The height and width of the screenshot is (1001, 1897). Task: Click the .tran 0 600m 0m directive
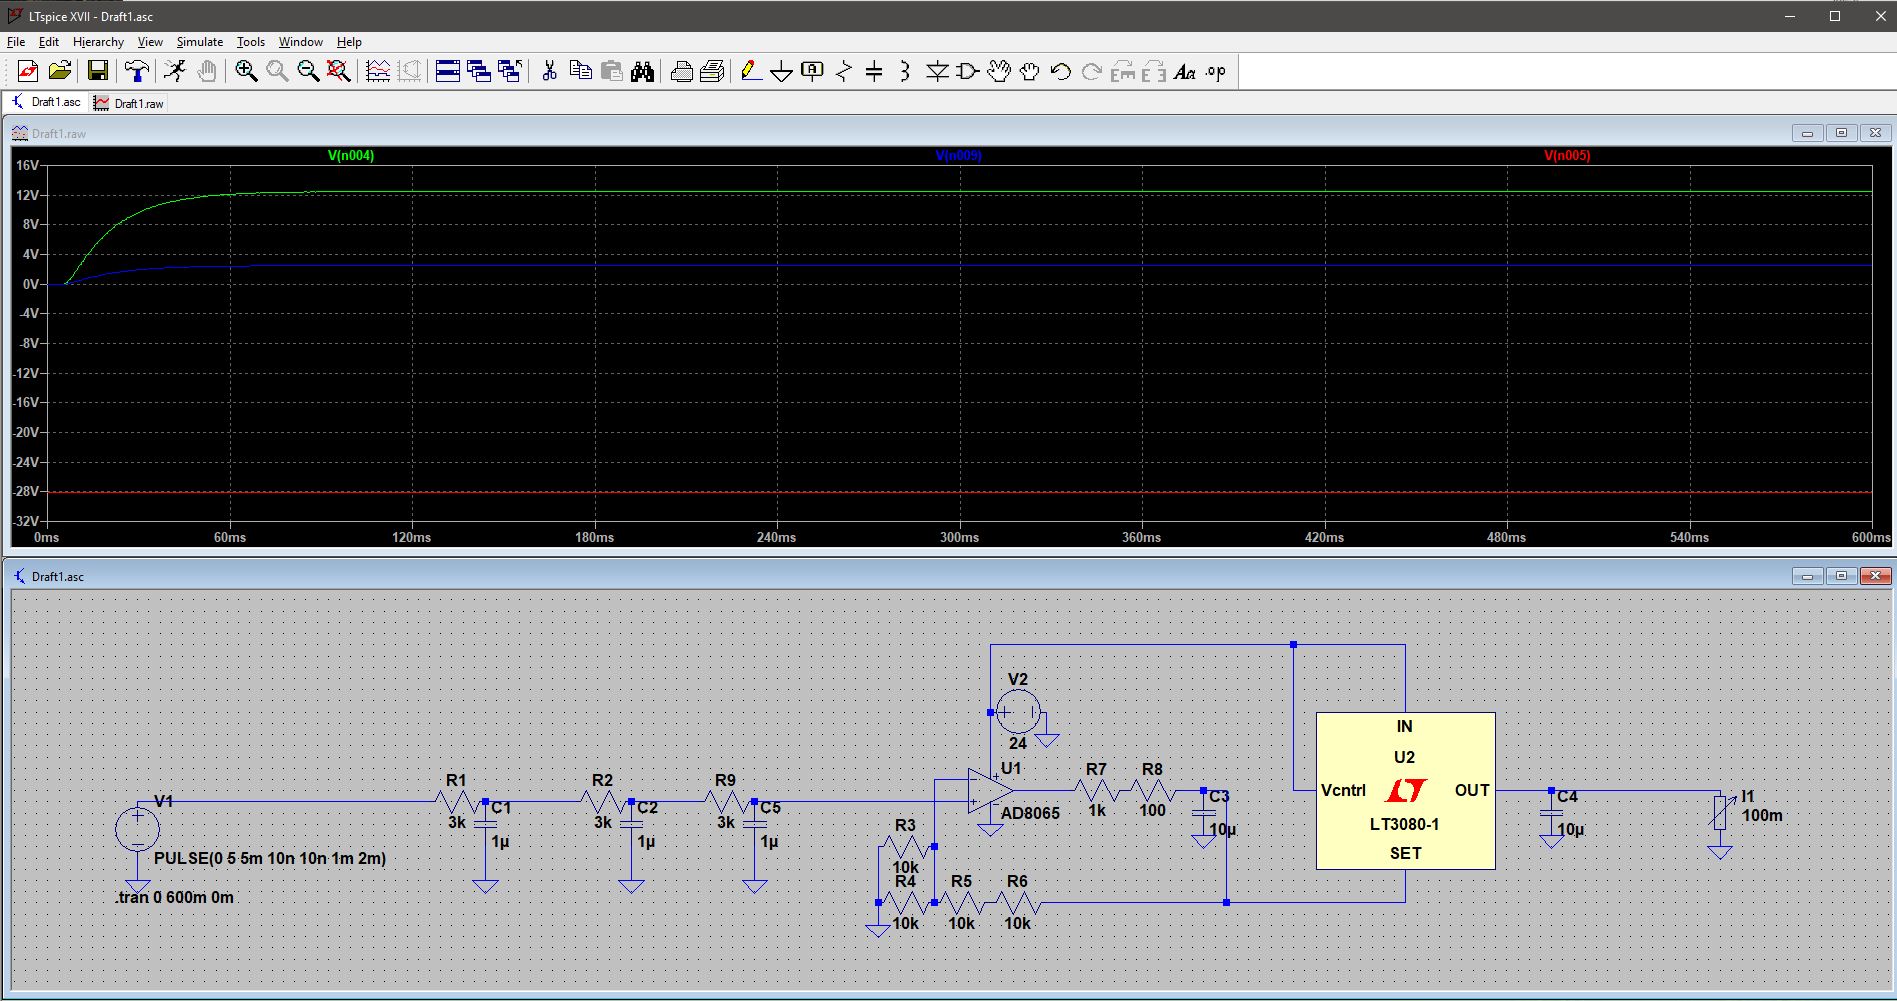[x=174, y=897]
